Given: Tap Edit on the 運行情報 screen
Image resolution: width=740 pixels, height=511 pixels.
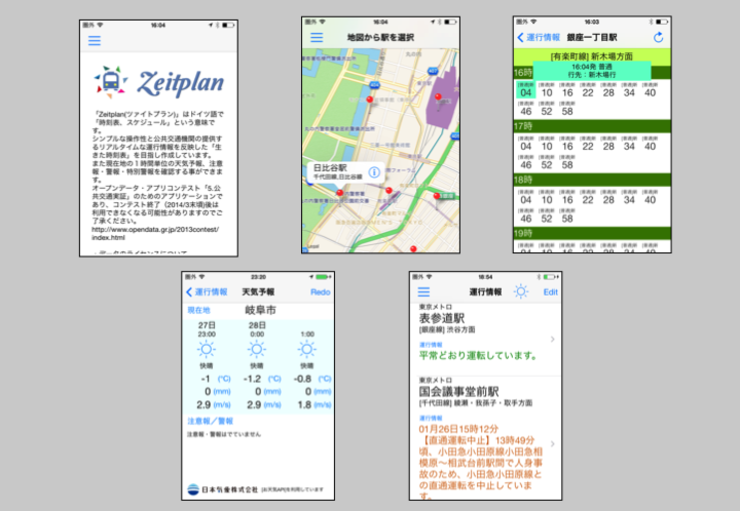Looking at the screenshot, I should (x=551, y=292).
